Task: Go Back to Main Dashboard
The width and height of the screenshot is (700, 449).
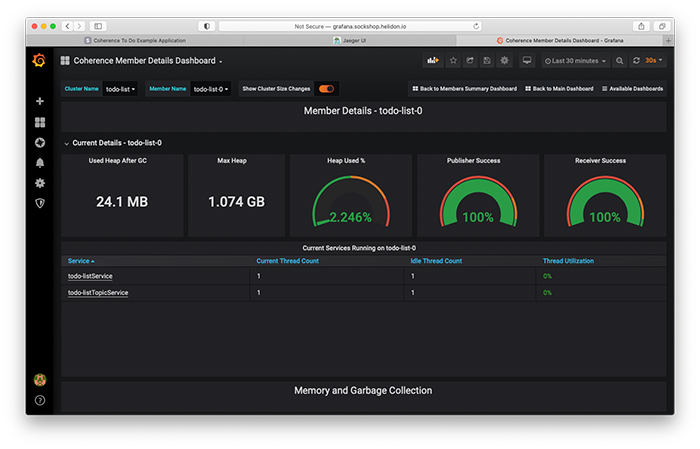Action: tap(559, 89)
